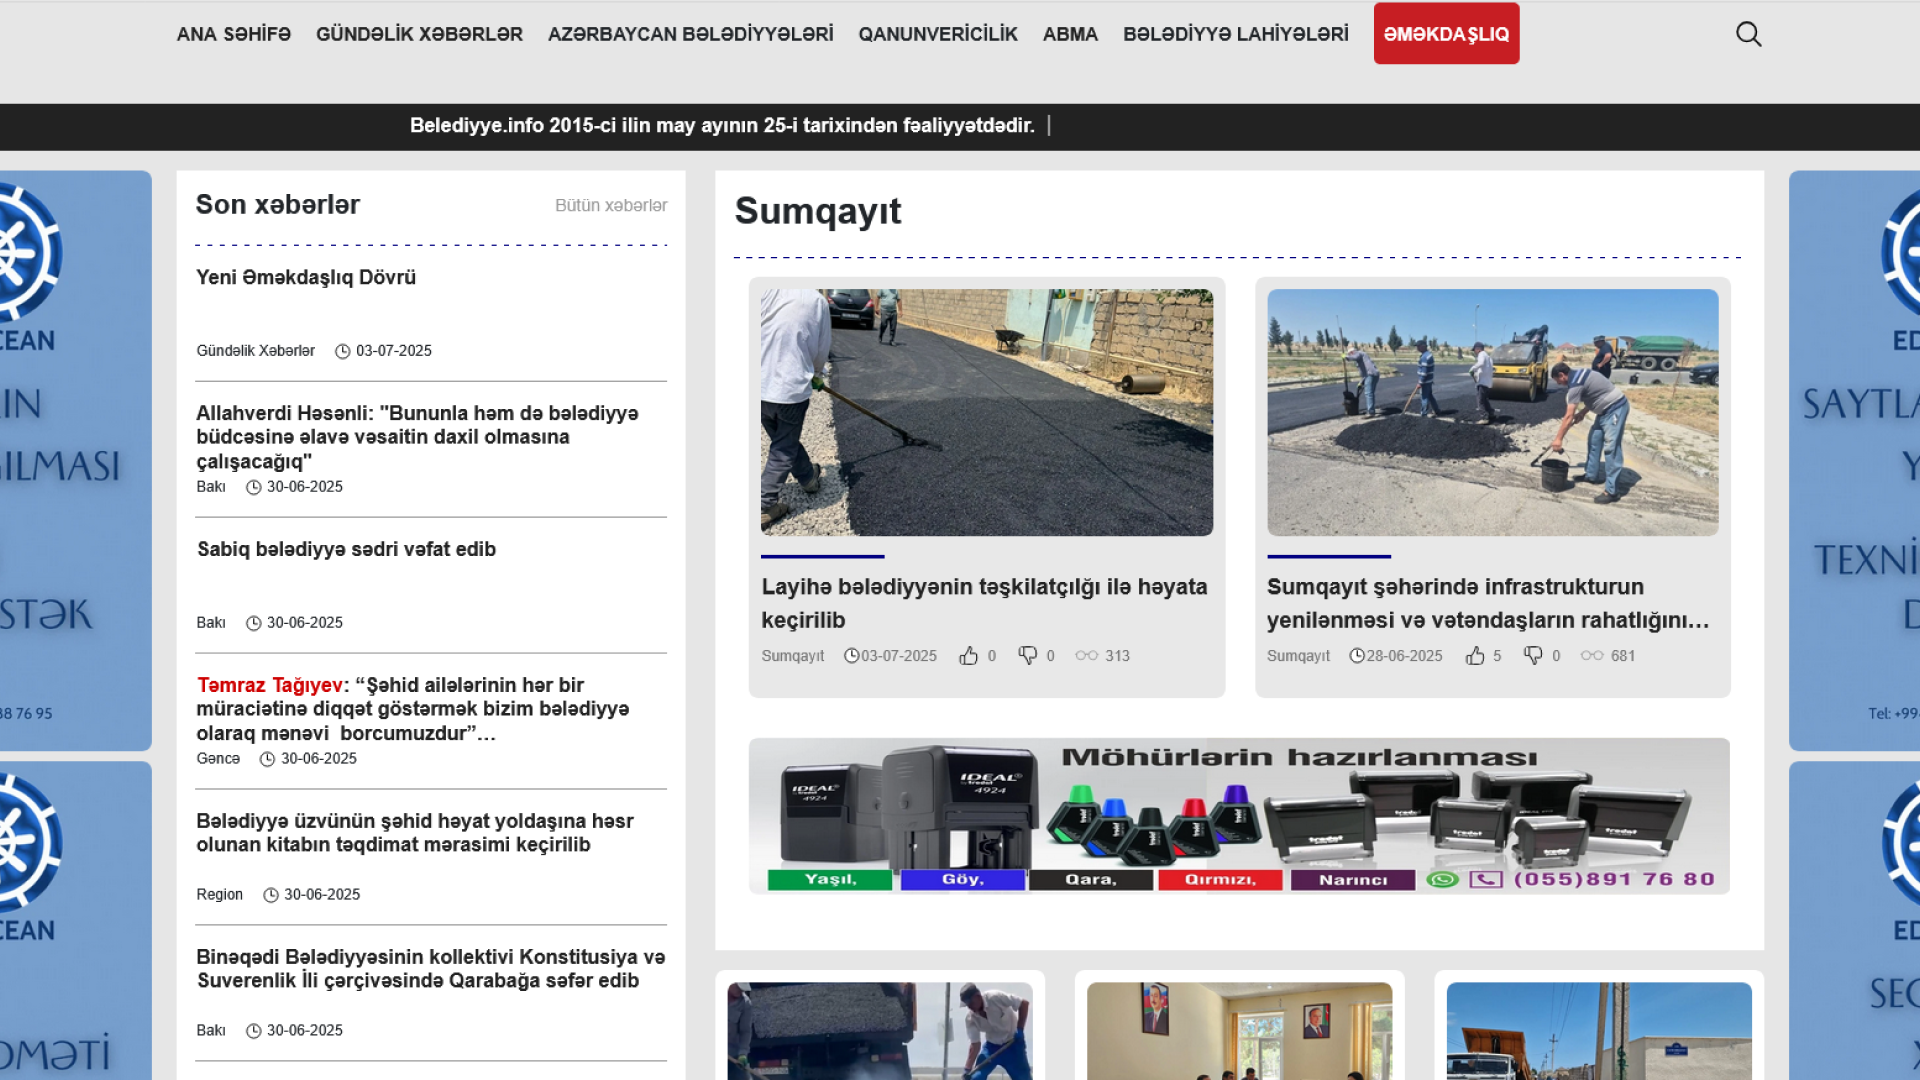Click thumbs down on Sumqayıt infrastruktur article
This screenshot has width=1920, height=1080.
pos(1533,656)
